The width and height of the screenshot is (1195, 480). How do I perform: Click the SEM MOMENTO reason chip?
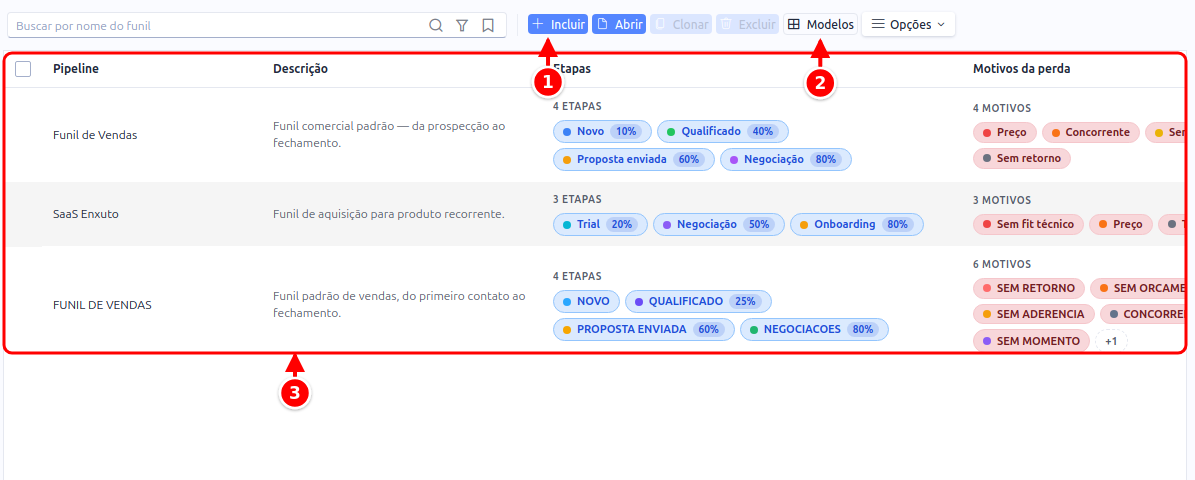1031,341
